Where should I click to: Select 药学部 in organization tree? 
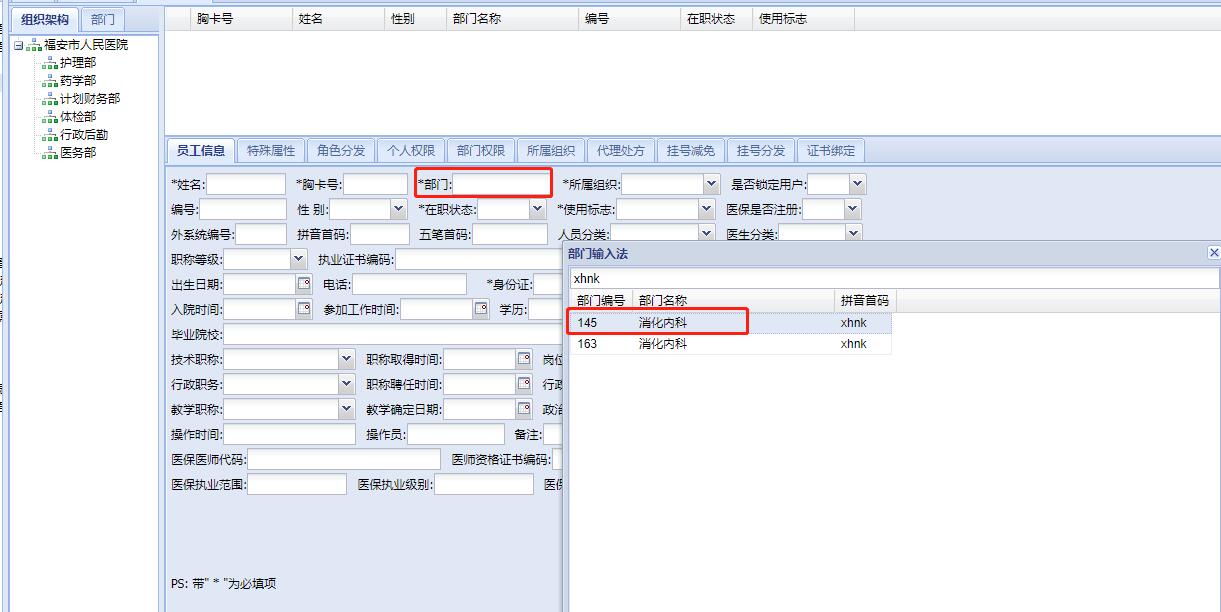click(x=78, y=81)
